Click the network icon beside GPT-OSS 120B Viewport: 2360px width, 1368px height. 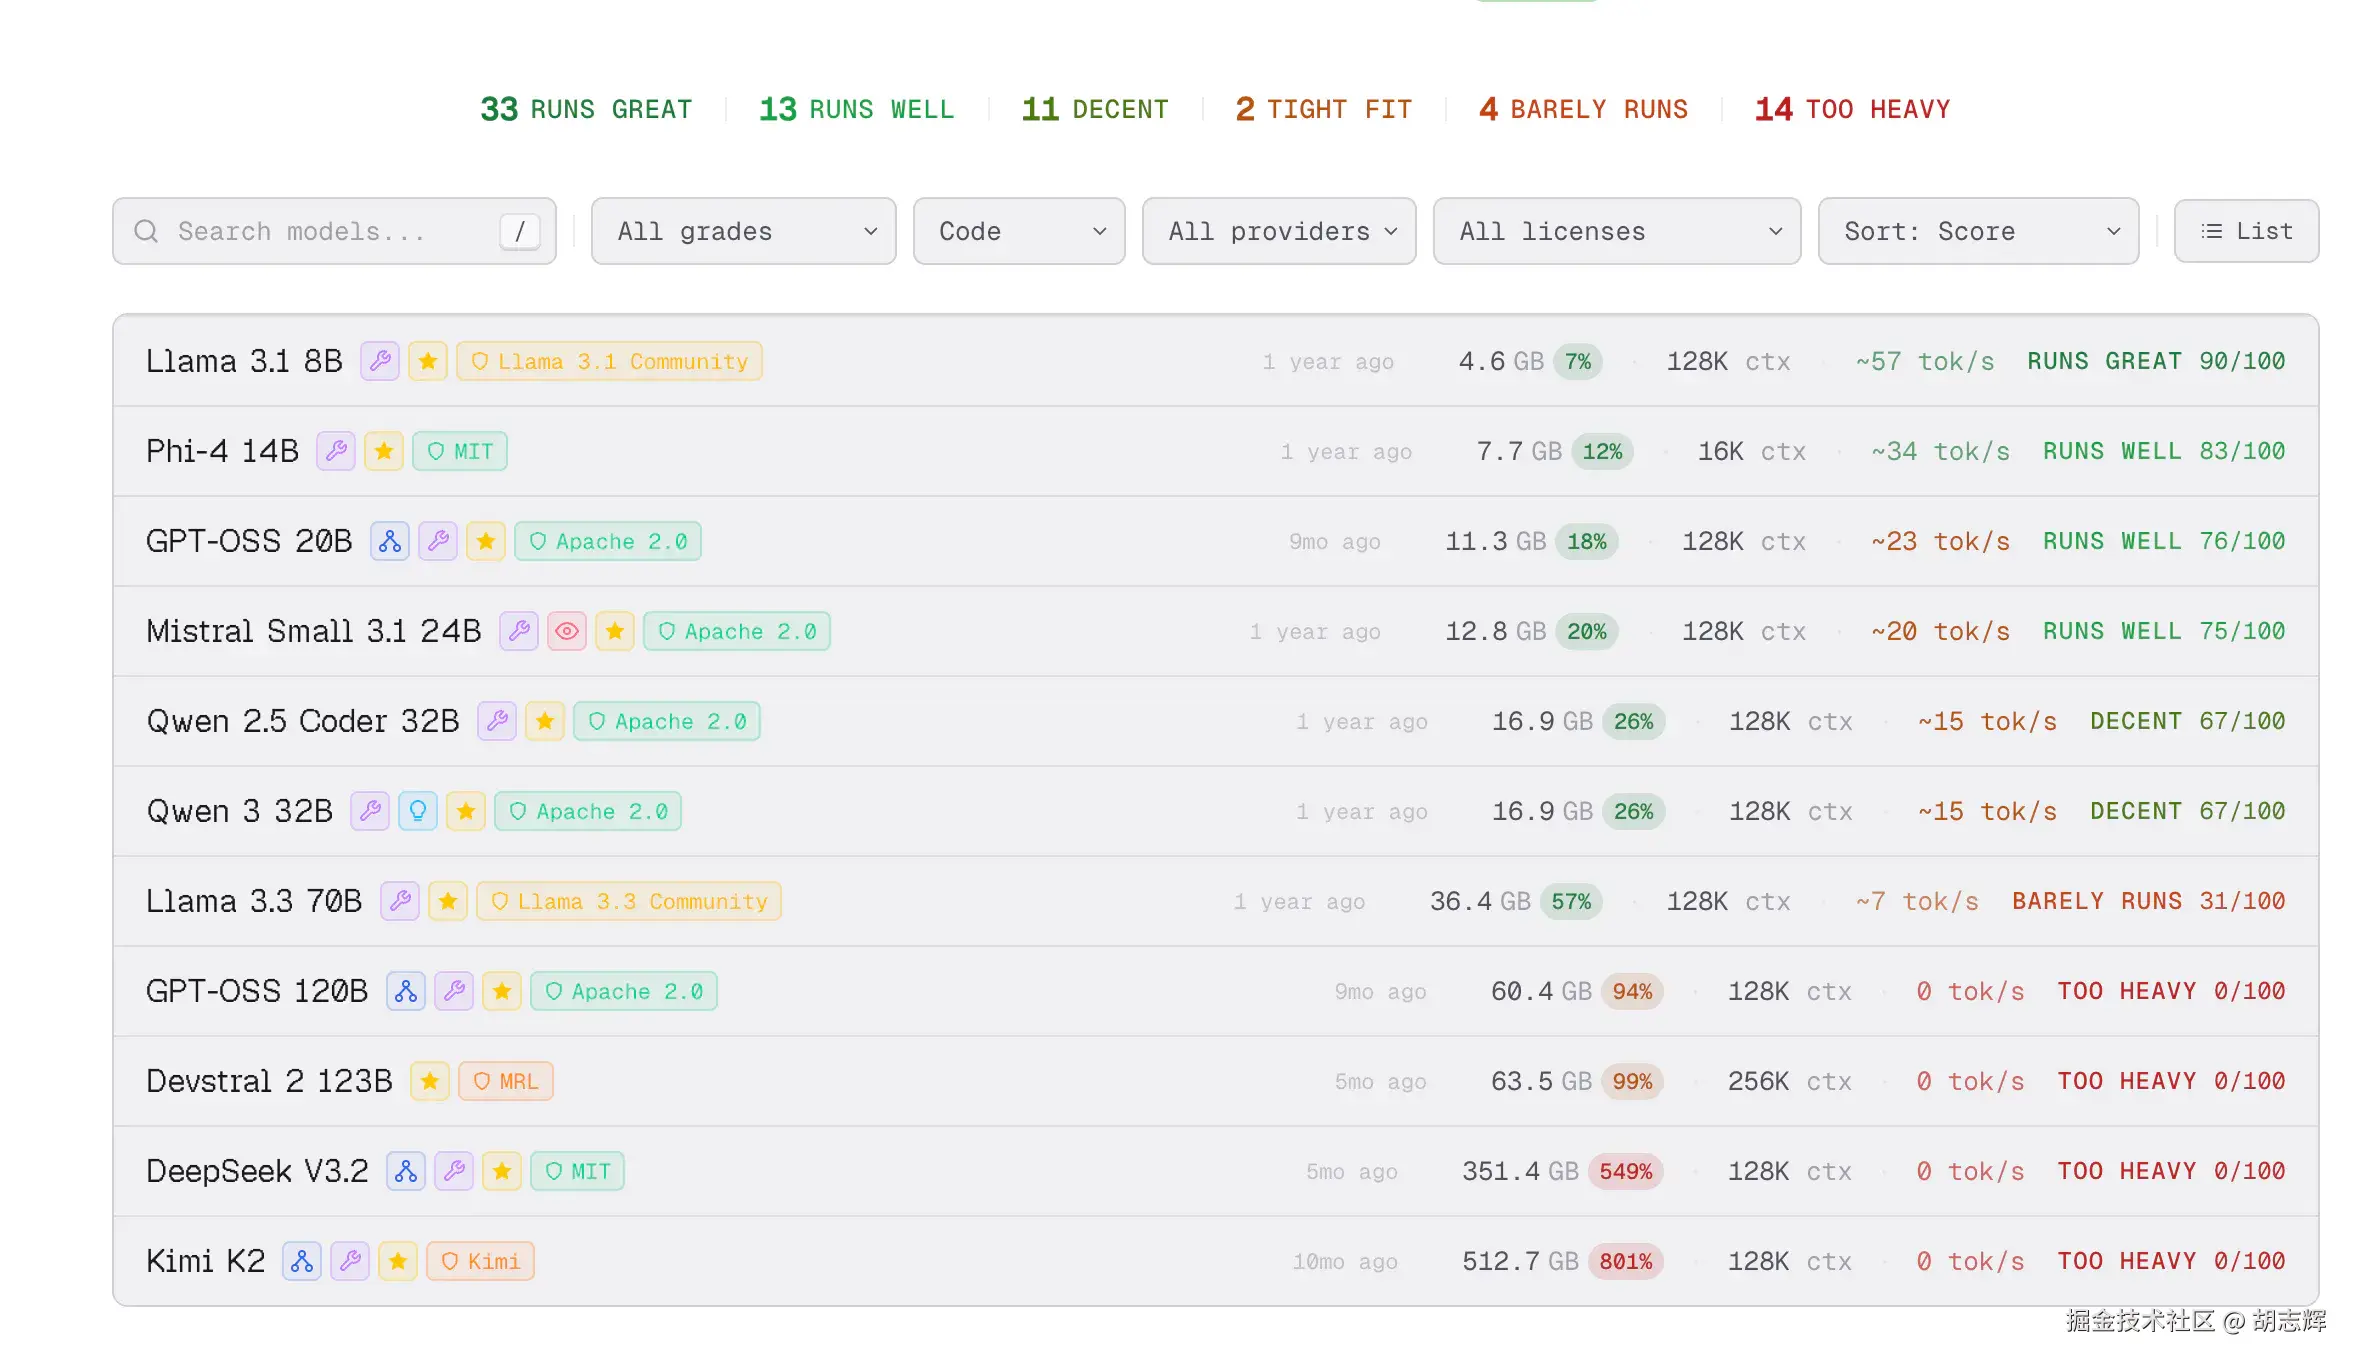pos(406,991)
